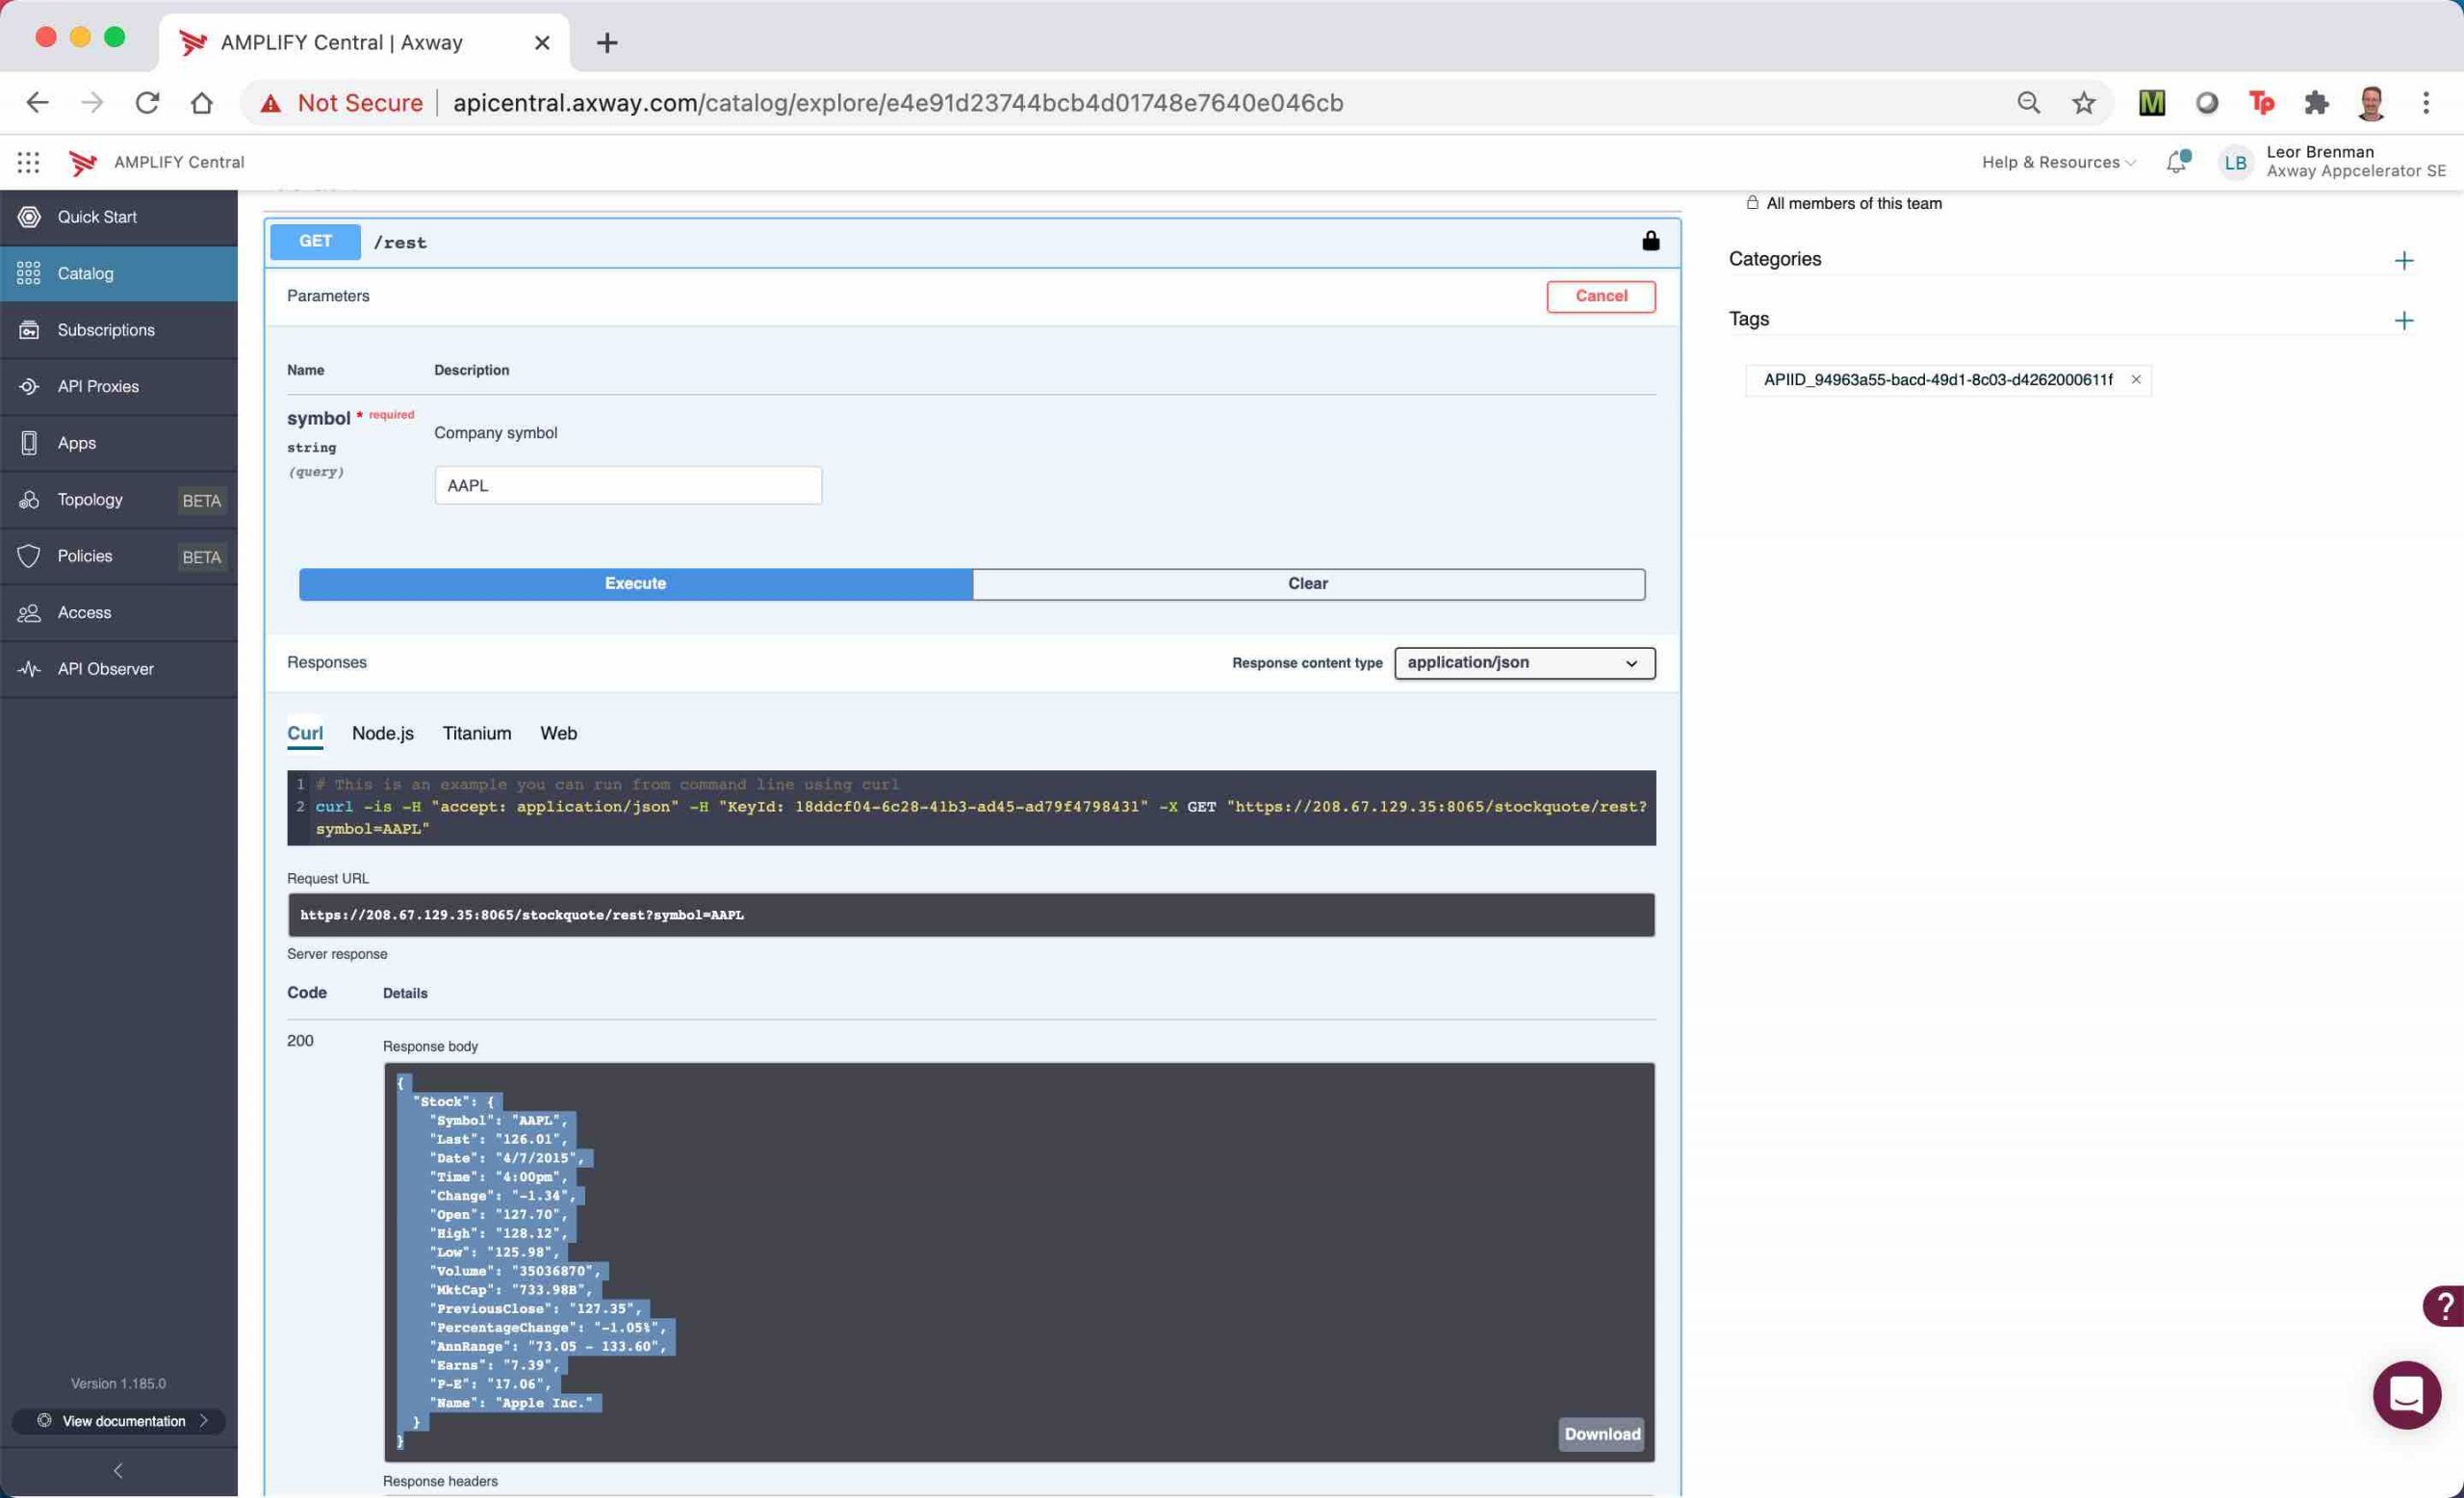Click "All members of this team" text
Viewport: 2464px width, 1498px height.
(1853, 203)
